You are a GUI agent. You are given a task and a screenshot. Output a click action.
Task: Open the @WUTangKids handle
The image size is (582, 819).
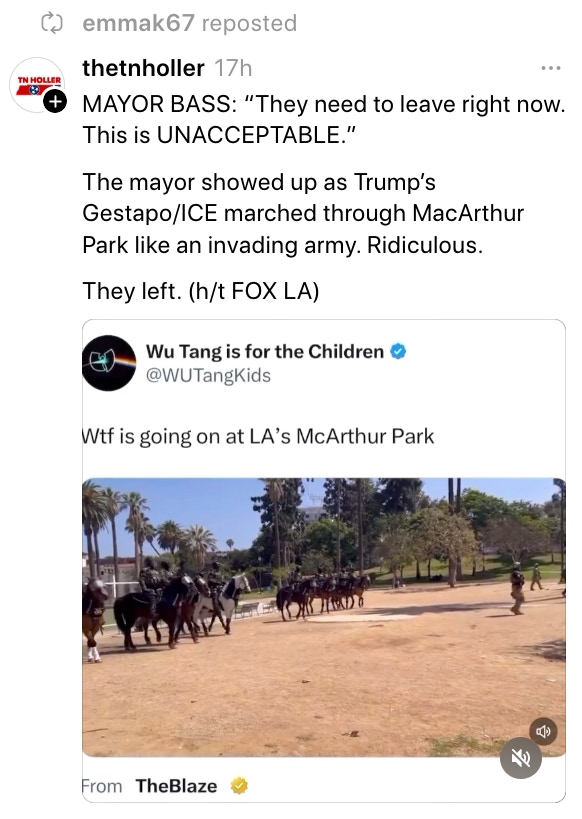(x=208, y=376)
